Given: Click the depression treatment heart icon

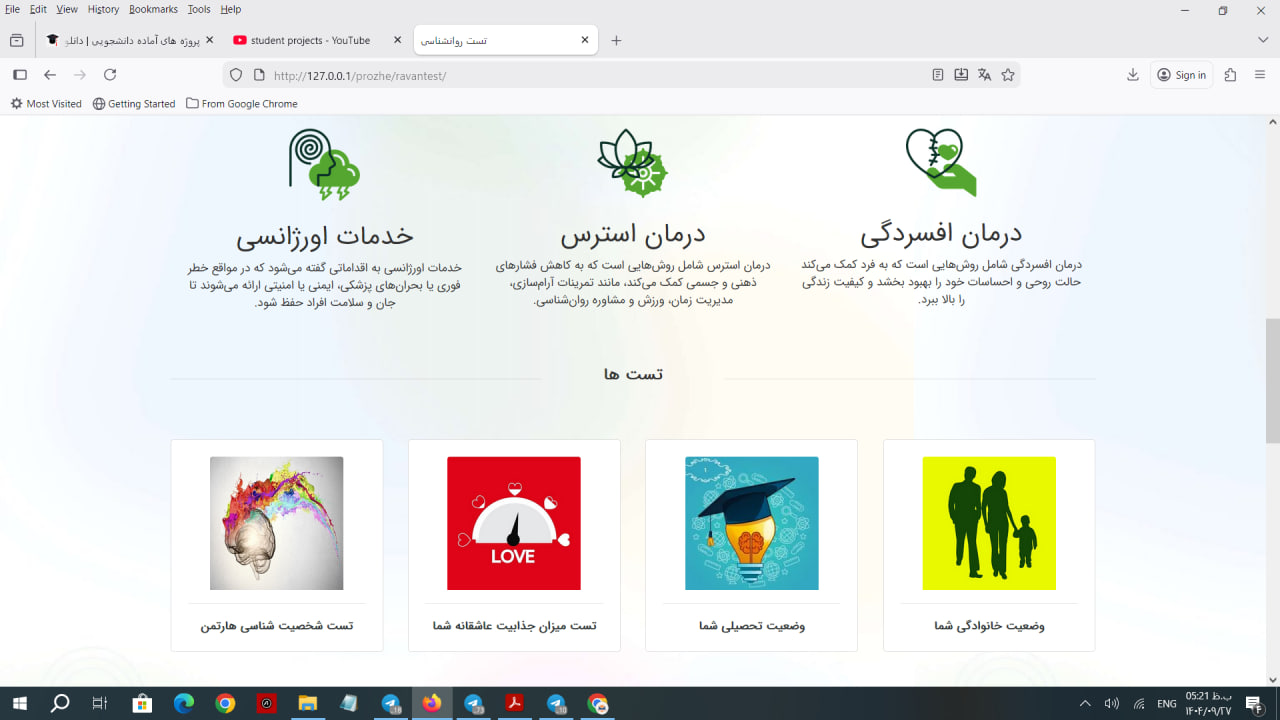Looking at the screenshot, I should point(940,162).
